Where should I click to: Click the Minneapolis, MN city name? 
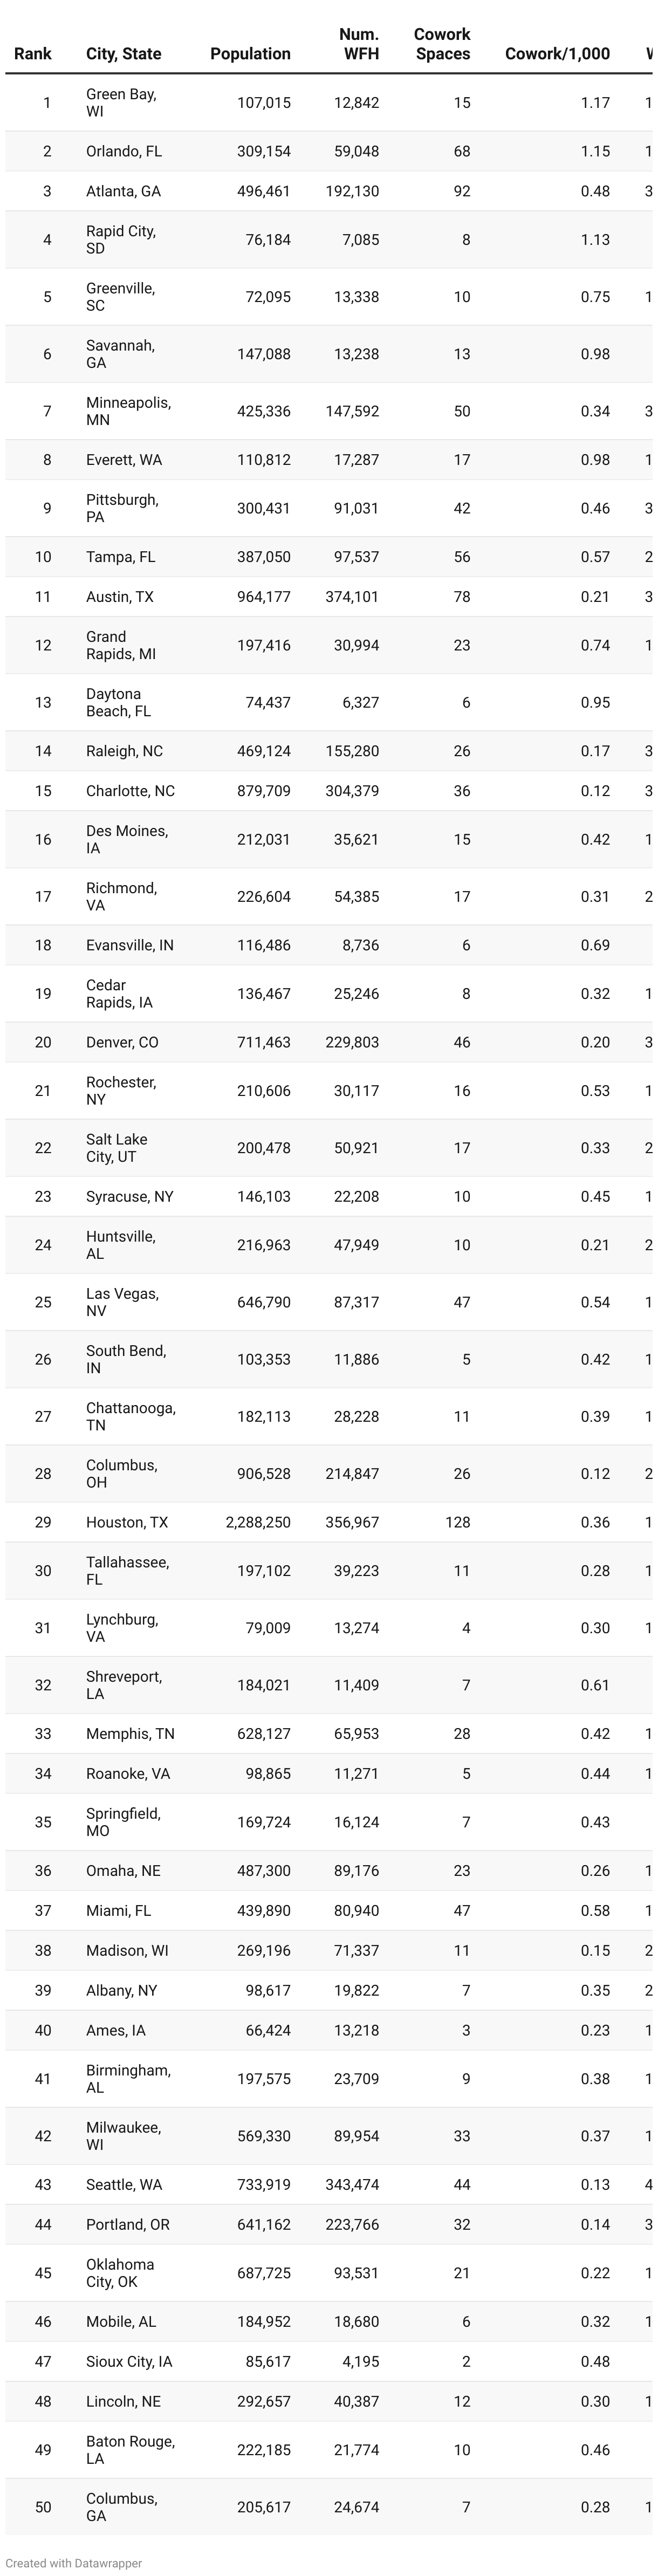coord(128,411)
